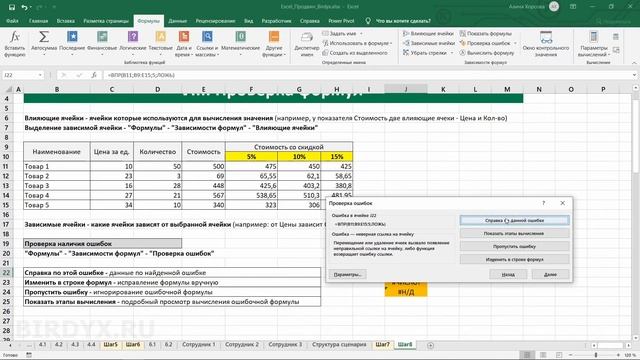This screenshot has height=360, width=640.
Task: Undo the last action
Action: pos(24,7)
